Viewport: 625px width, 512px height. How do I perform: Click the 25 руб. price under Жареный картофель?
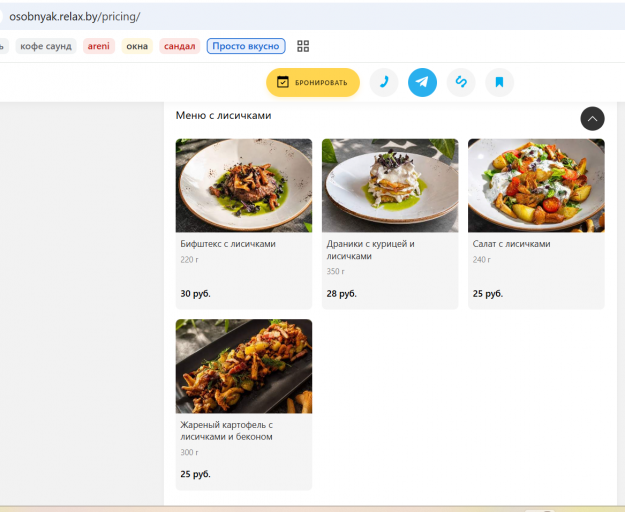point(195,474)
